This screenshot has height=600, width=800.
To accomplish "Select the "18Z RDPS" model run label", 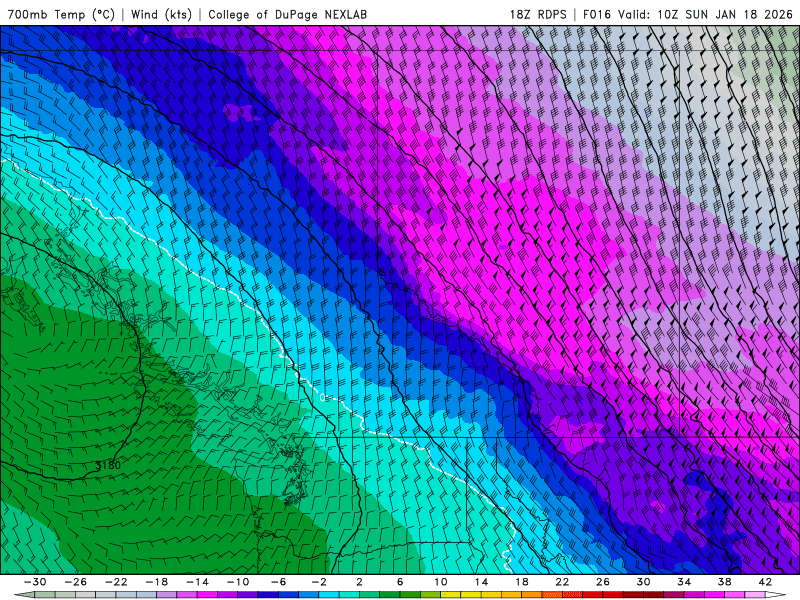I will point(538,14).
